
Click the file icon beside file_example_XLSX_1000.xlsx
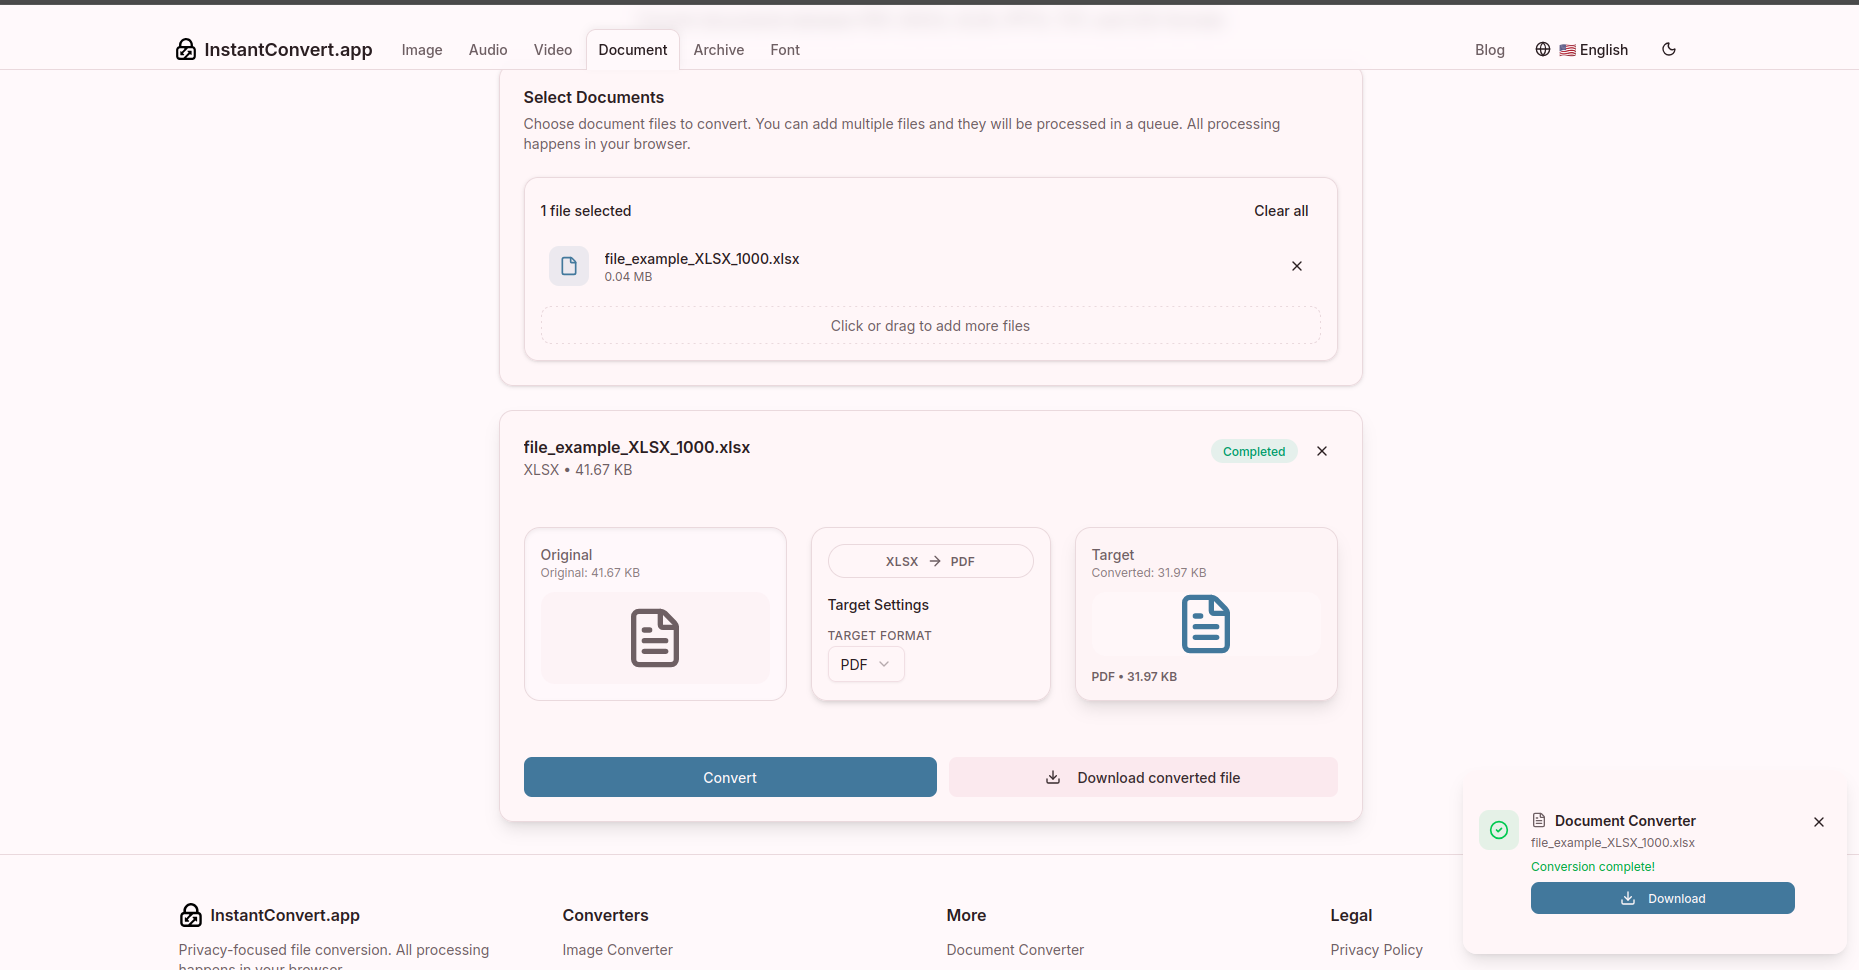(569, 266)
